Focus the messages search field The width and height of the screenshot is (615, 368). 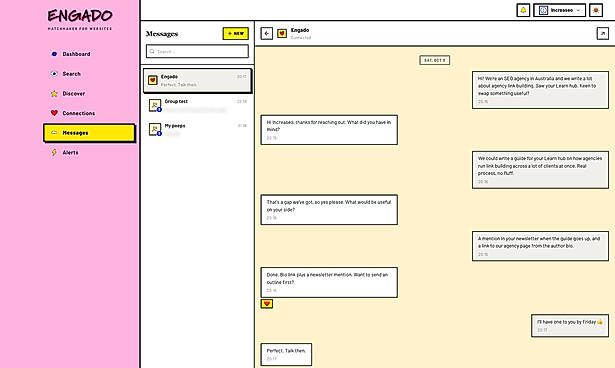pyautogui.click(x=197, y=51)
